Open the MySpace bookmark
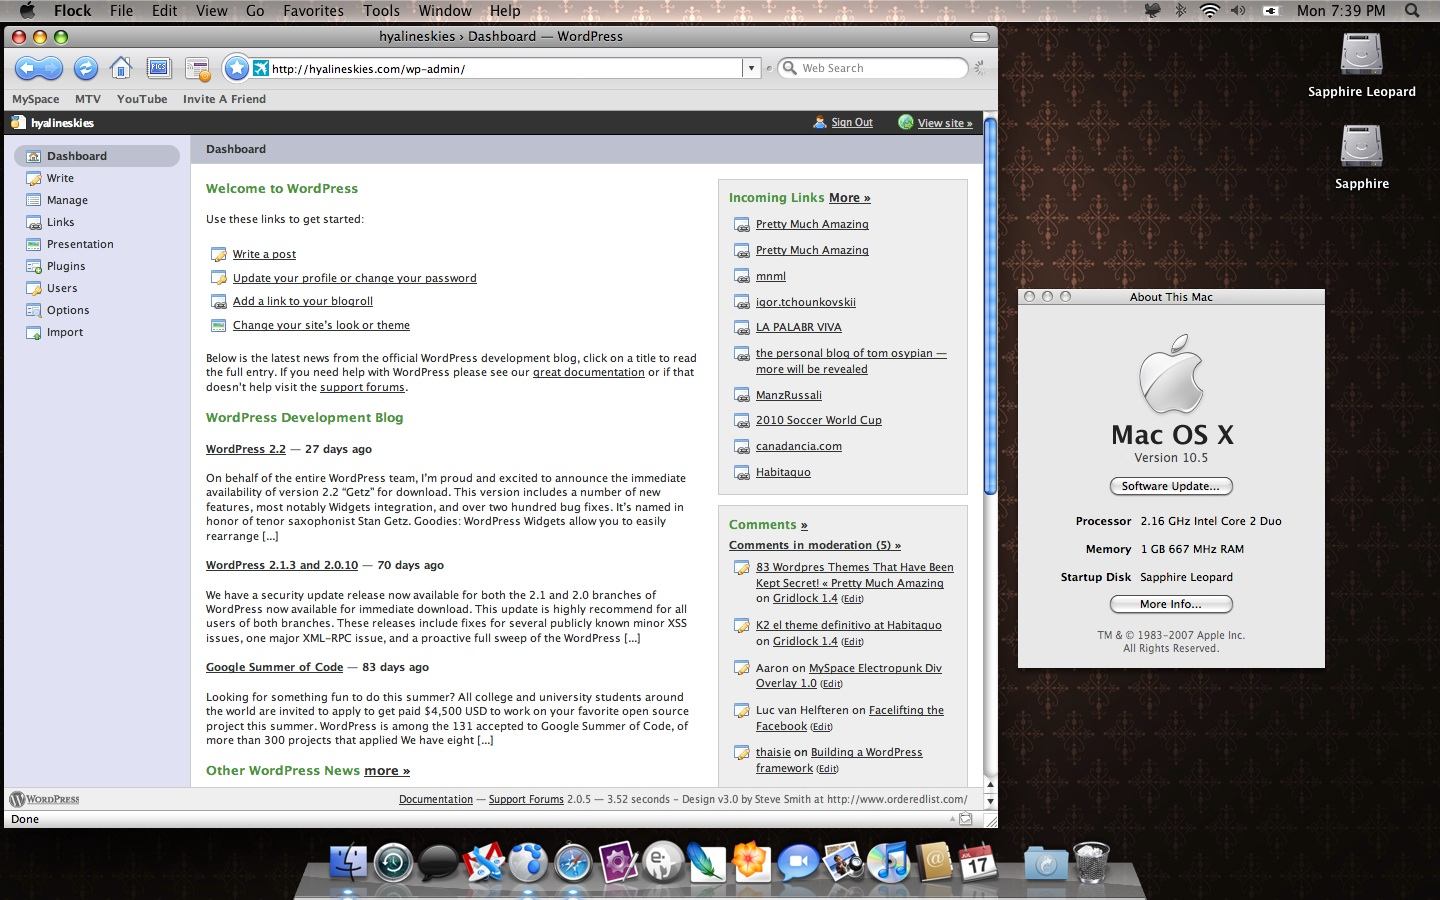 [x=36, y=99]
